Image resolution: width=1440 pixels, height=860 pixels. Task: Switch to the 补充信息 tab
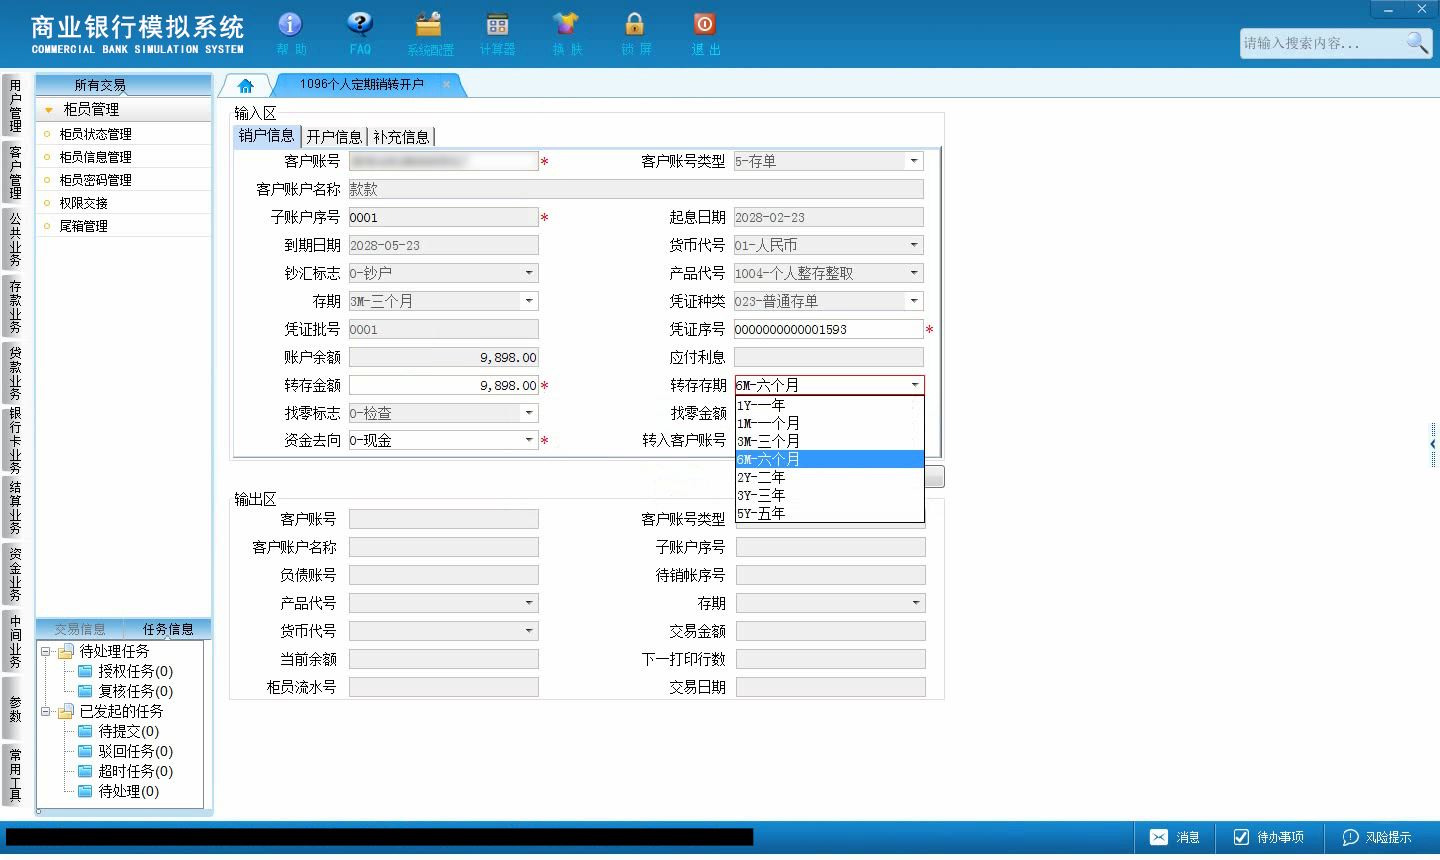[x=401, y=137]
